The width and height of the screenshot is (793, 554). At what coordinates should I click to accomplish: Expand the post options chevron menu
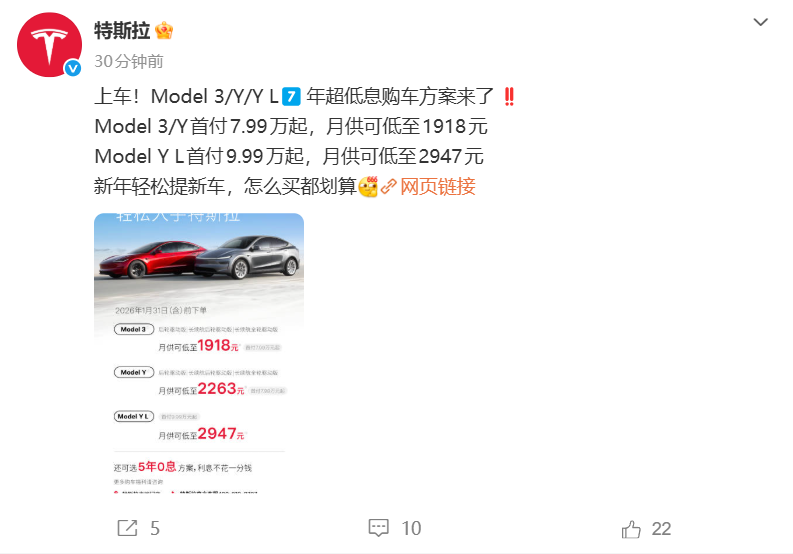(761, 22)
